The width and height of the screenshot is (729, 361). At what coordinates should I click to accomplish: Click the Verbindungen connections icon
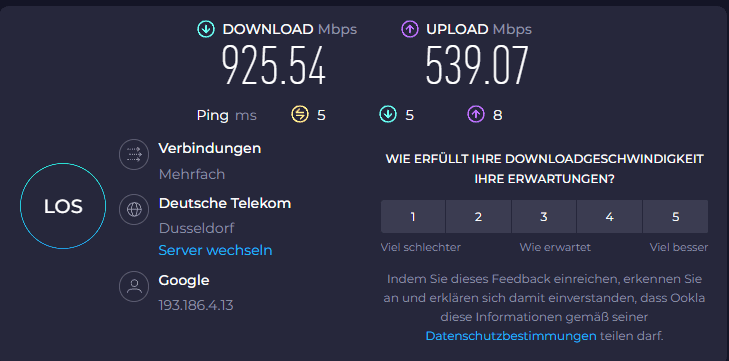[x=134, y=154]
